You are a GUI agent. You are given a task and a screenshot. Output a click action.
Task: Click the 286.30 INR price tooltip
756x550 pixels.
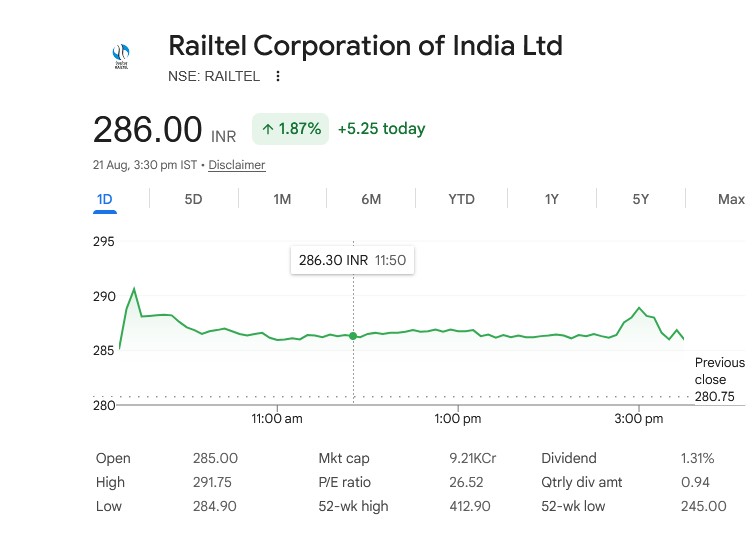pos(352,260)
